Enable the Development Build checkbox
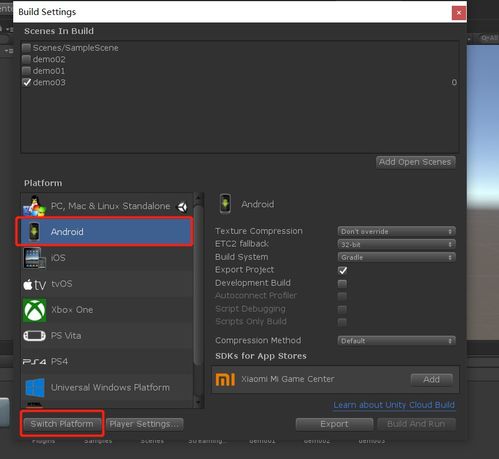 [x=342, y=283]
